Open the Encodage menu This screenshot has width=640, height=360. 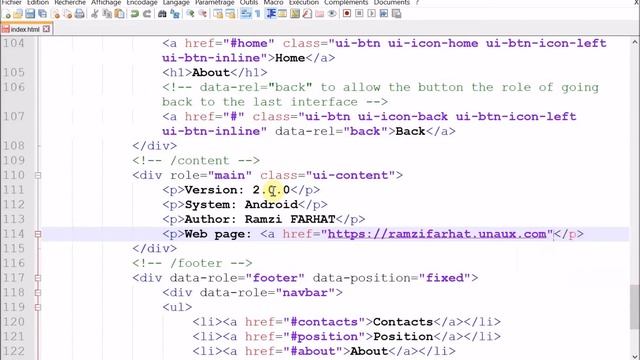click(142, 2)
